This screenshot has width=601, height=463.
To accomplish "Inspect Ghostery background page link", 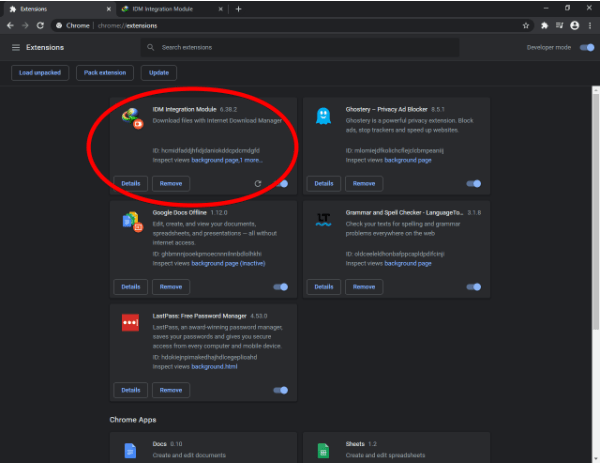I will pyautogui.click(x=408, y=160).
